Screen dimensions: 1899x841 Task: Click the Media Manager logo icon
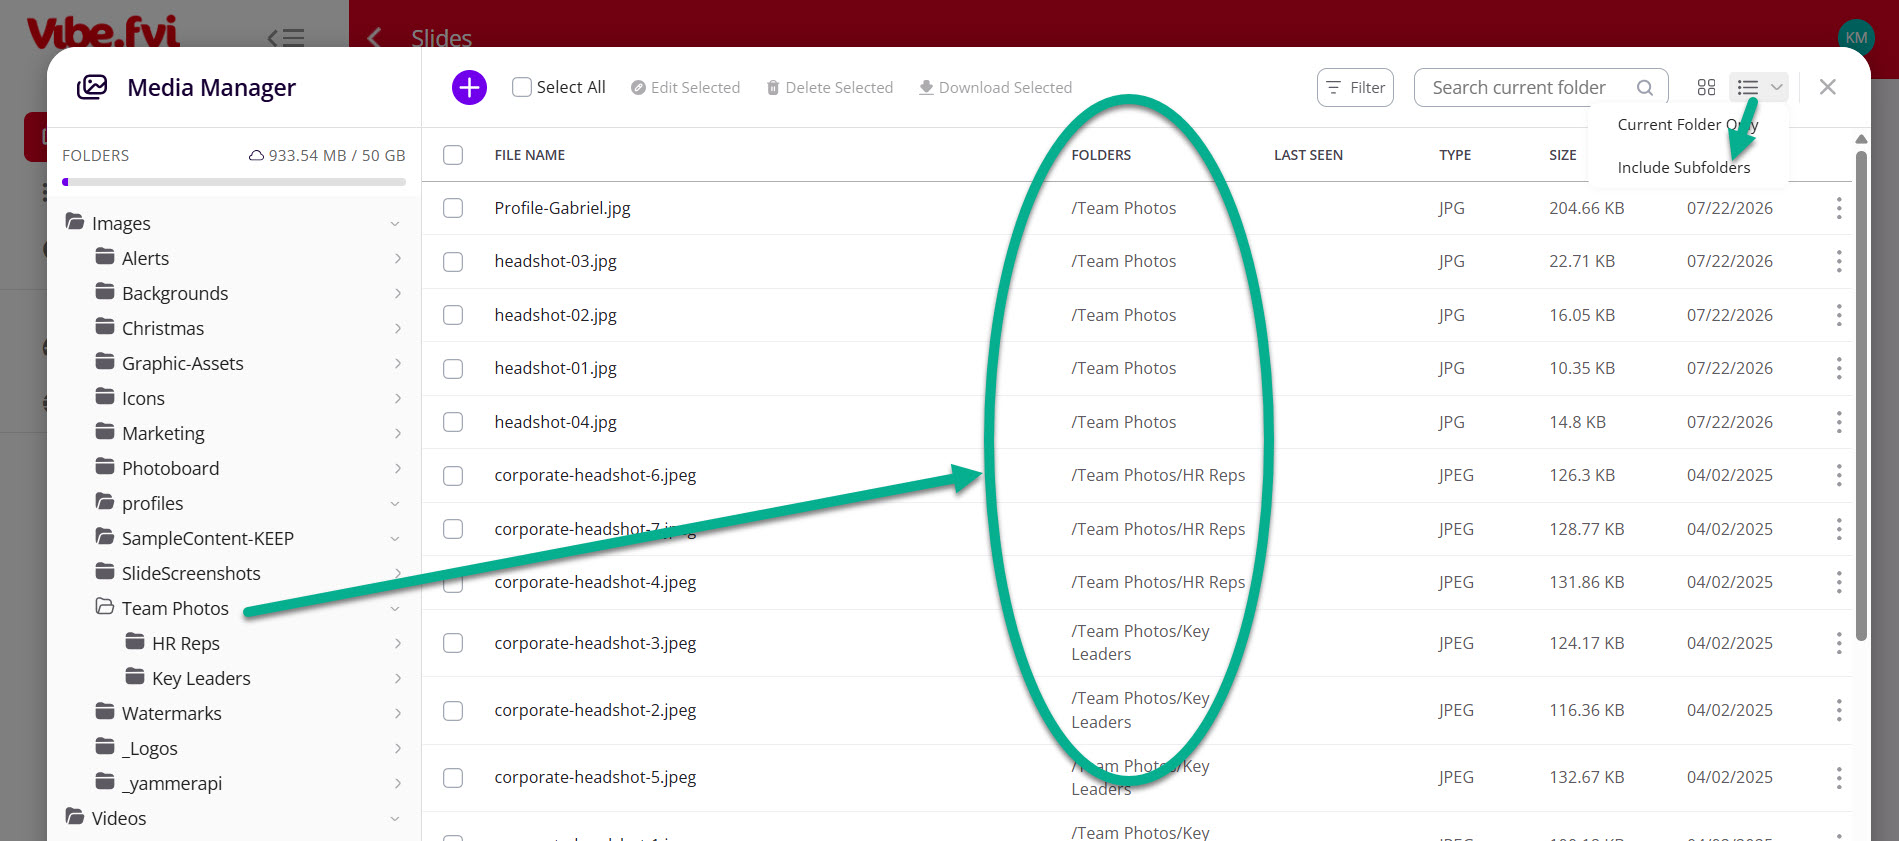92,87
